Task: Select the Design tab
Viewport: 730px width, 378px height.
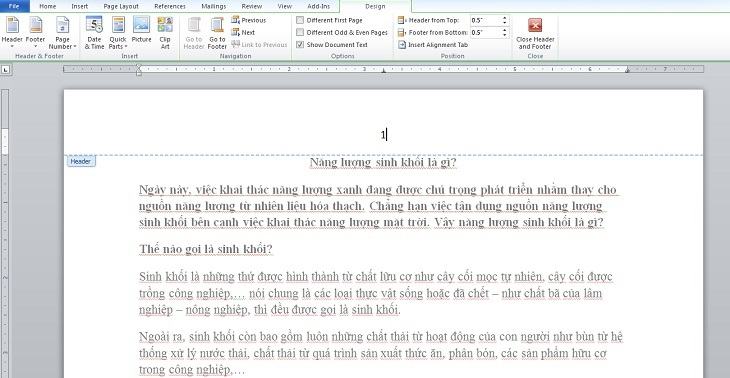Action: pos(375,7)
